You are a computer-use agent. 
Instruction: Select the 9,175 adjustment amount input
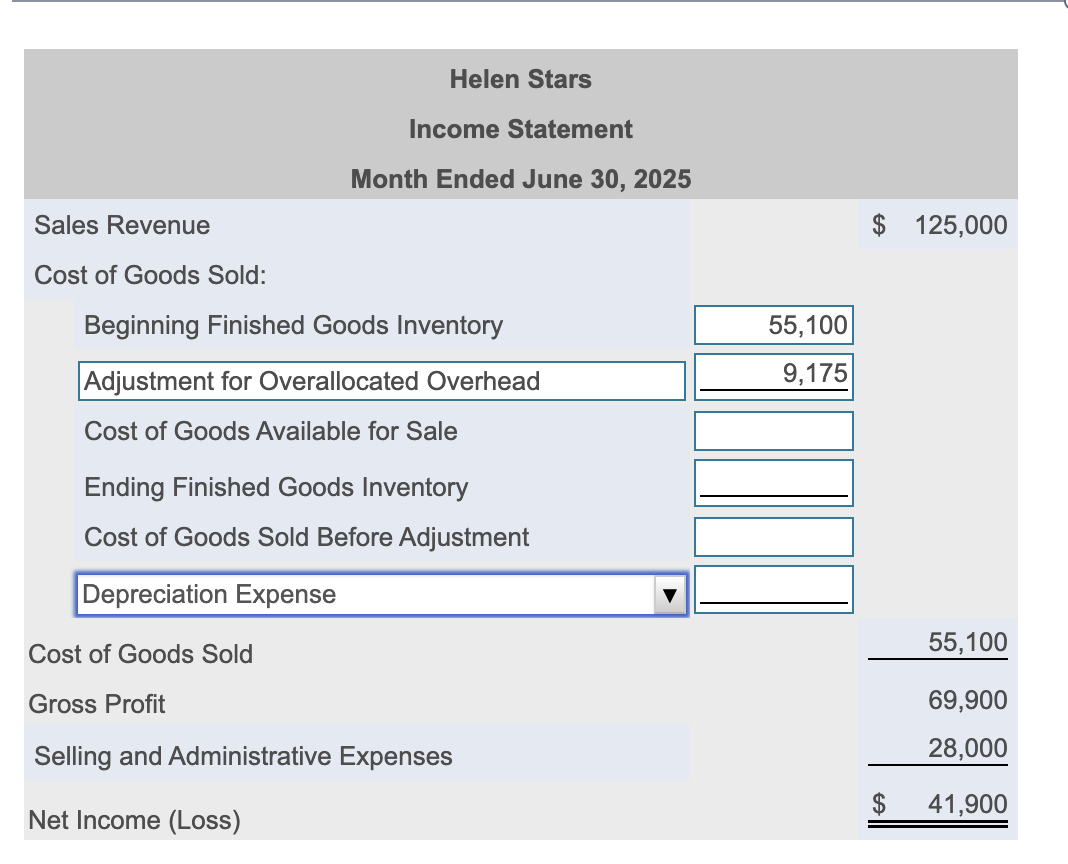click(x=773, y=376)
